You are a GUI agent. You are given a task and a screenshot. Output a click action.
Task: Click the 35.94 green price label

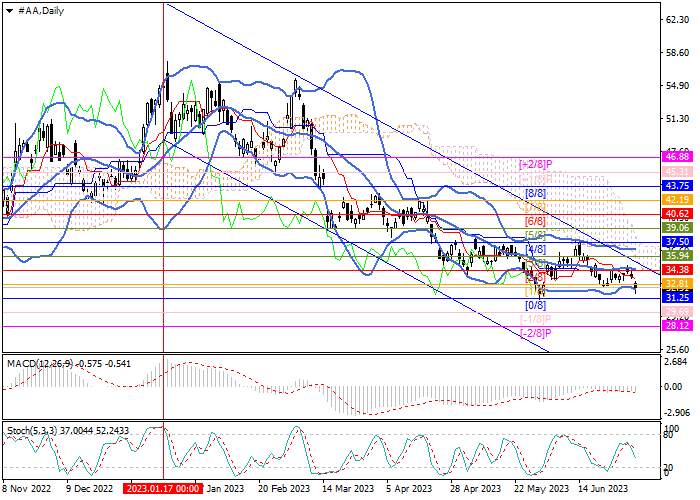click(x=678, y=256)
